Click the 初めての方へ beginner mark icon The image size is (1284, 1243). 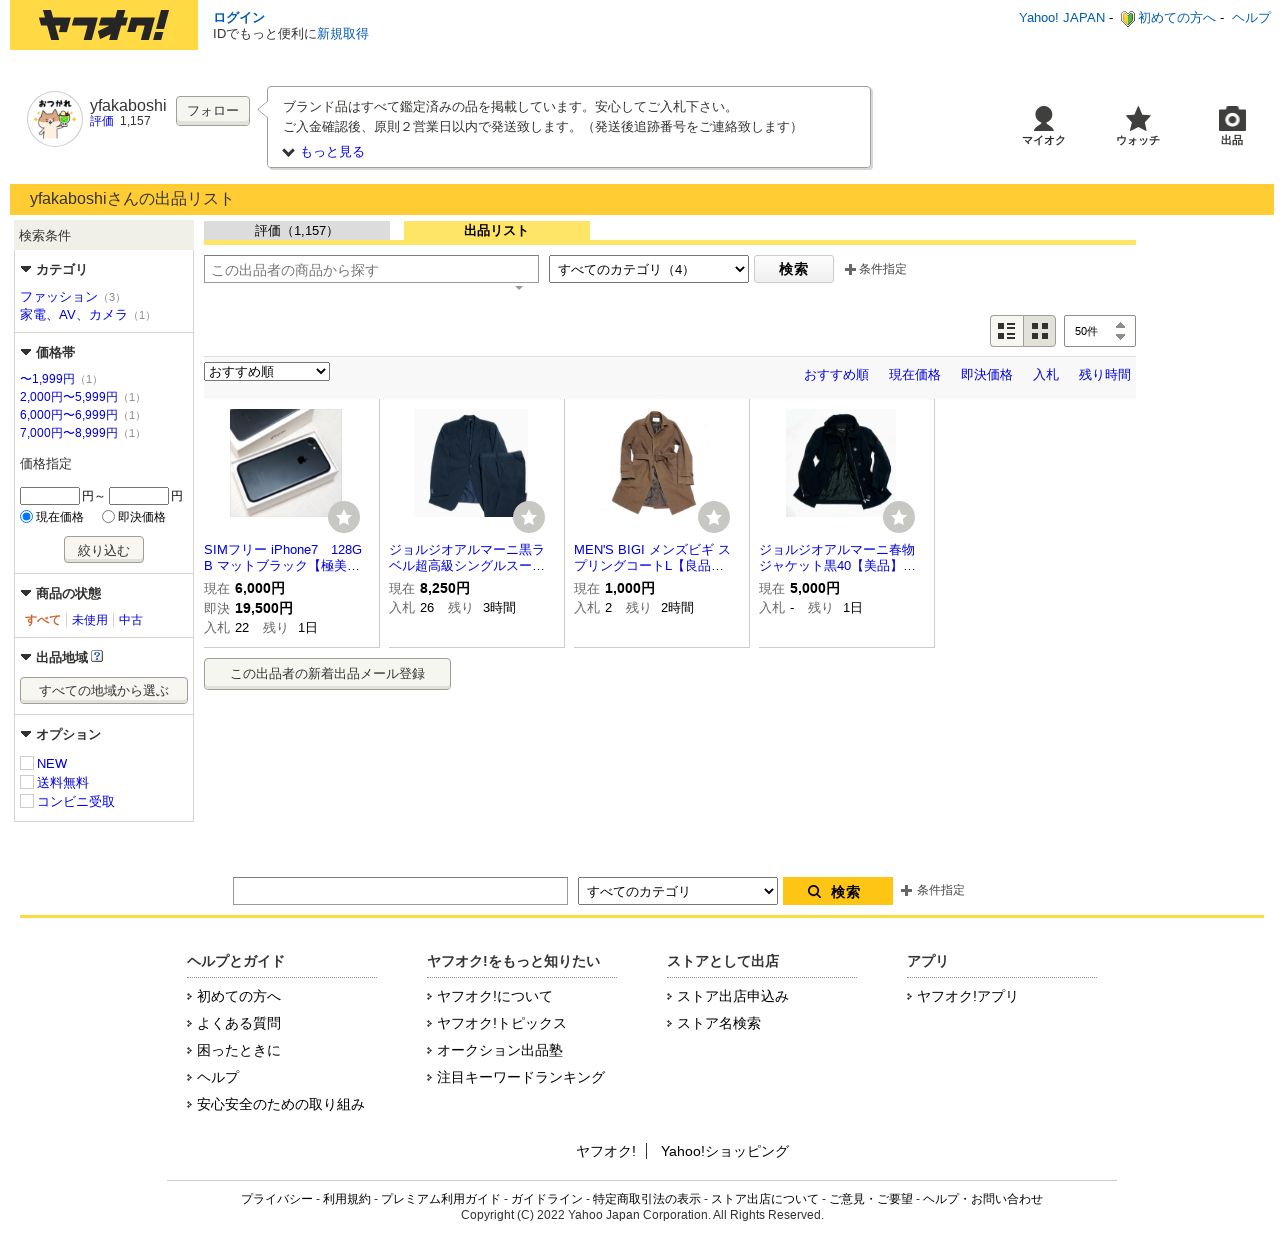[x=1128, y=18]
